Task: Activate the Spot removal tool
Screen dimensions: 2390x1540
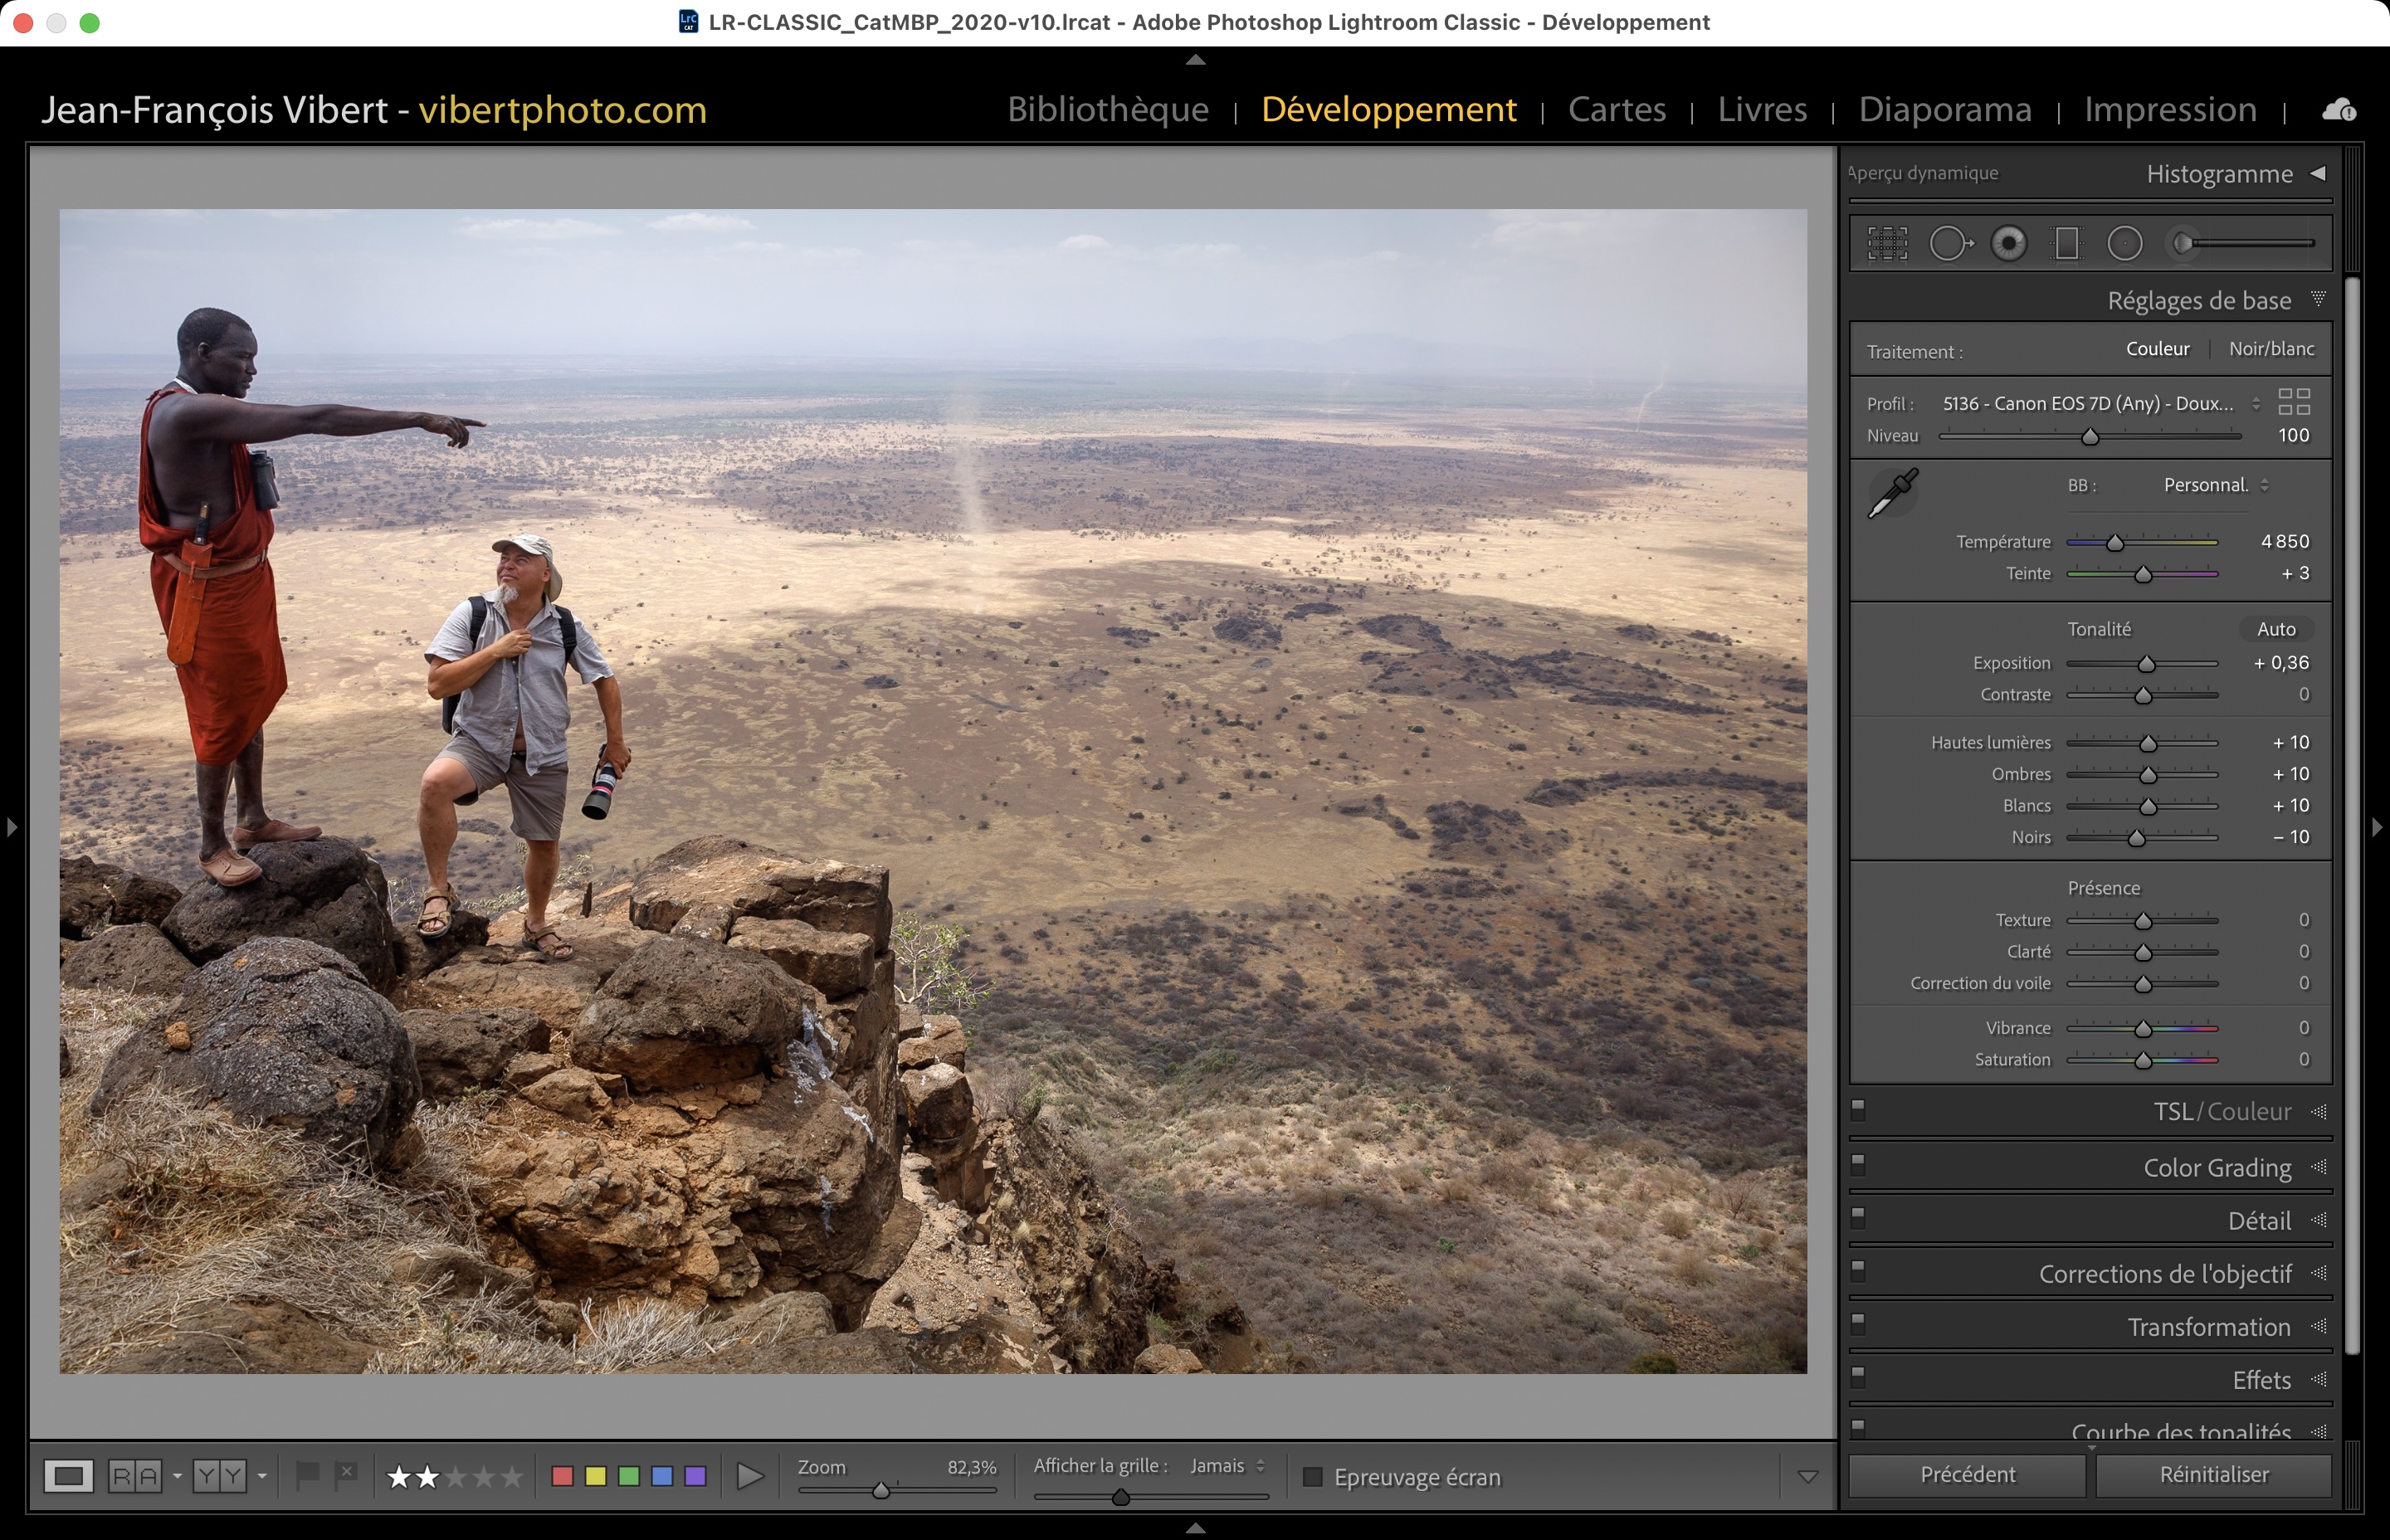Action: point(1949,243)
